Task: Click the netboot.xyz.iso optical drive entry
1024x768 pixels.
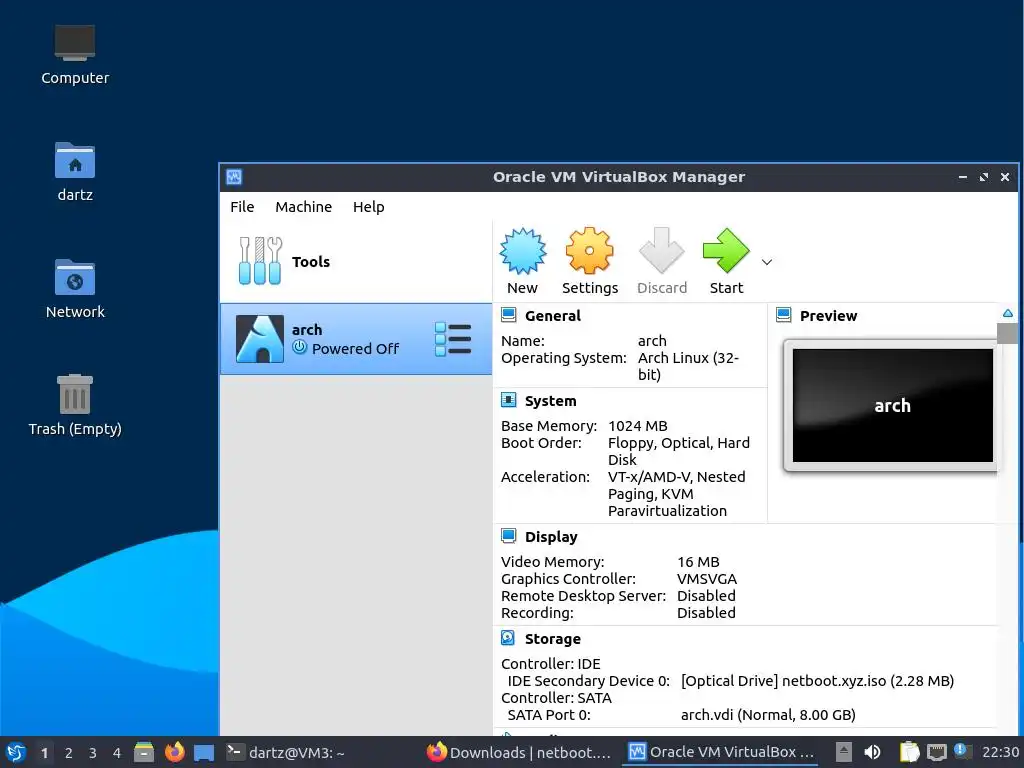Action: (817, 680)
